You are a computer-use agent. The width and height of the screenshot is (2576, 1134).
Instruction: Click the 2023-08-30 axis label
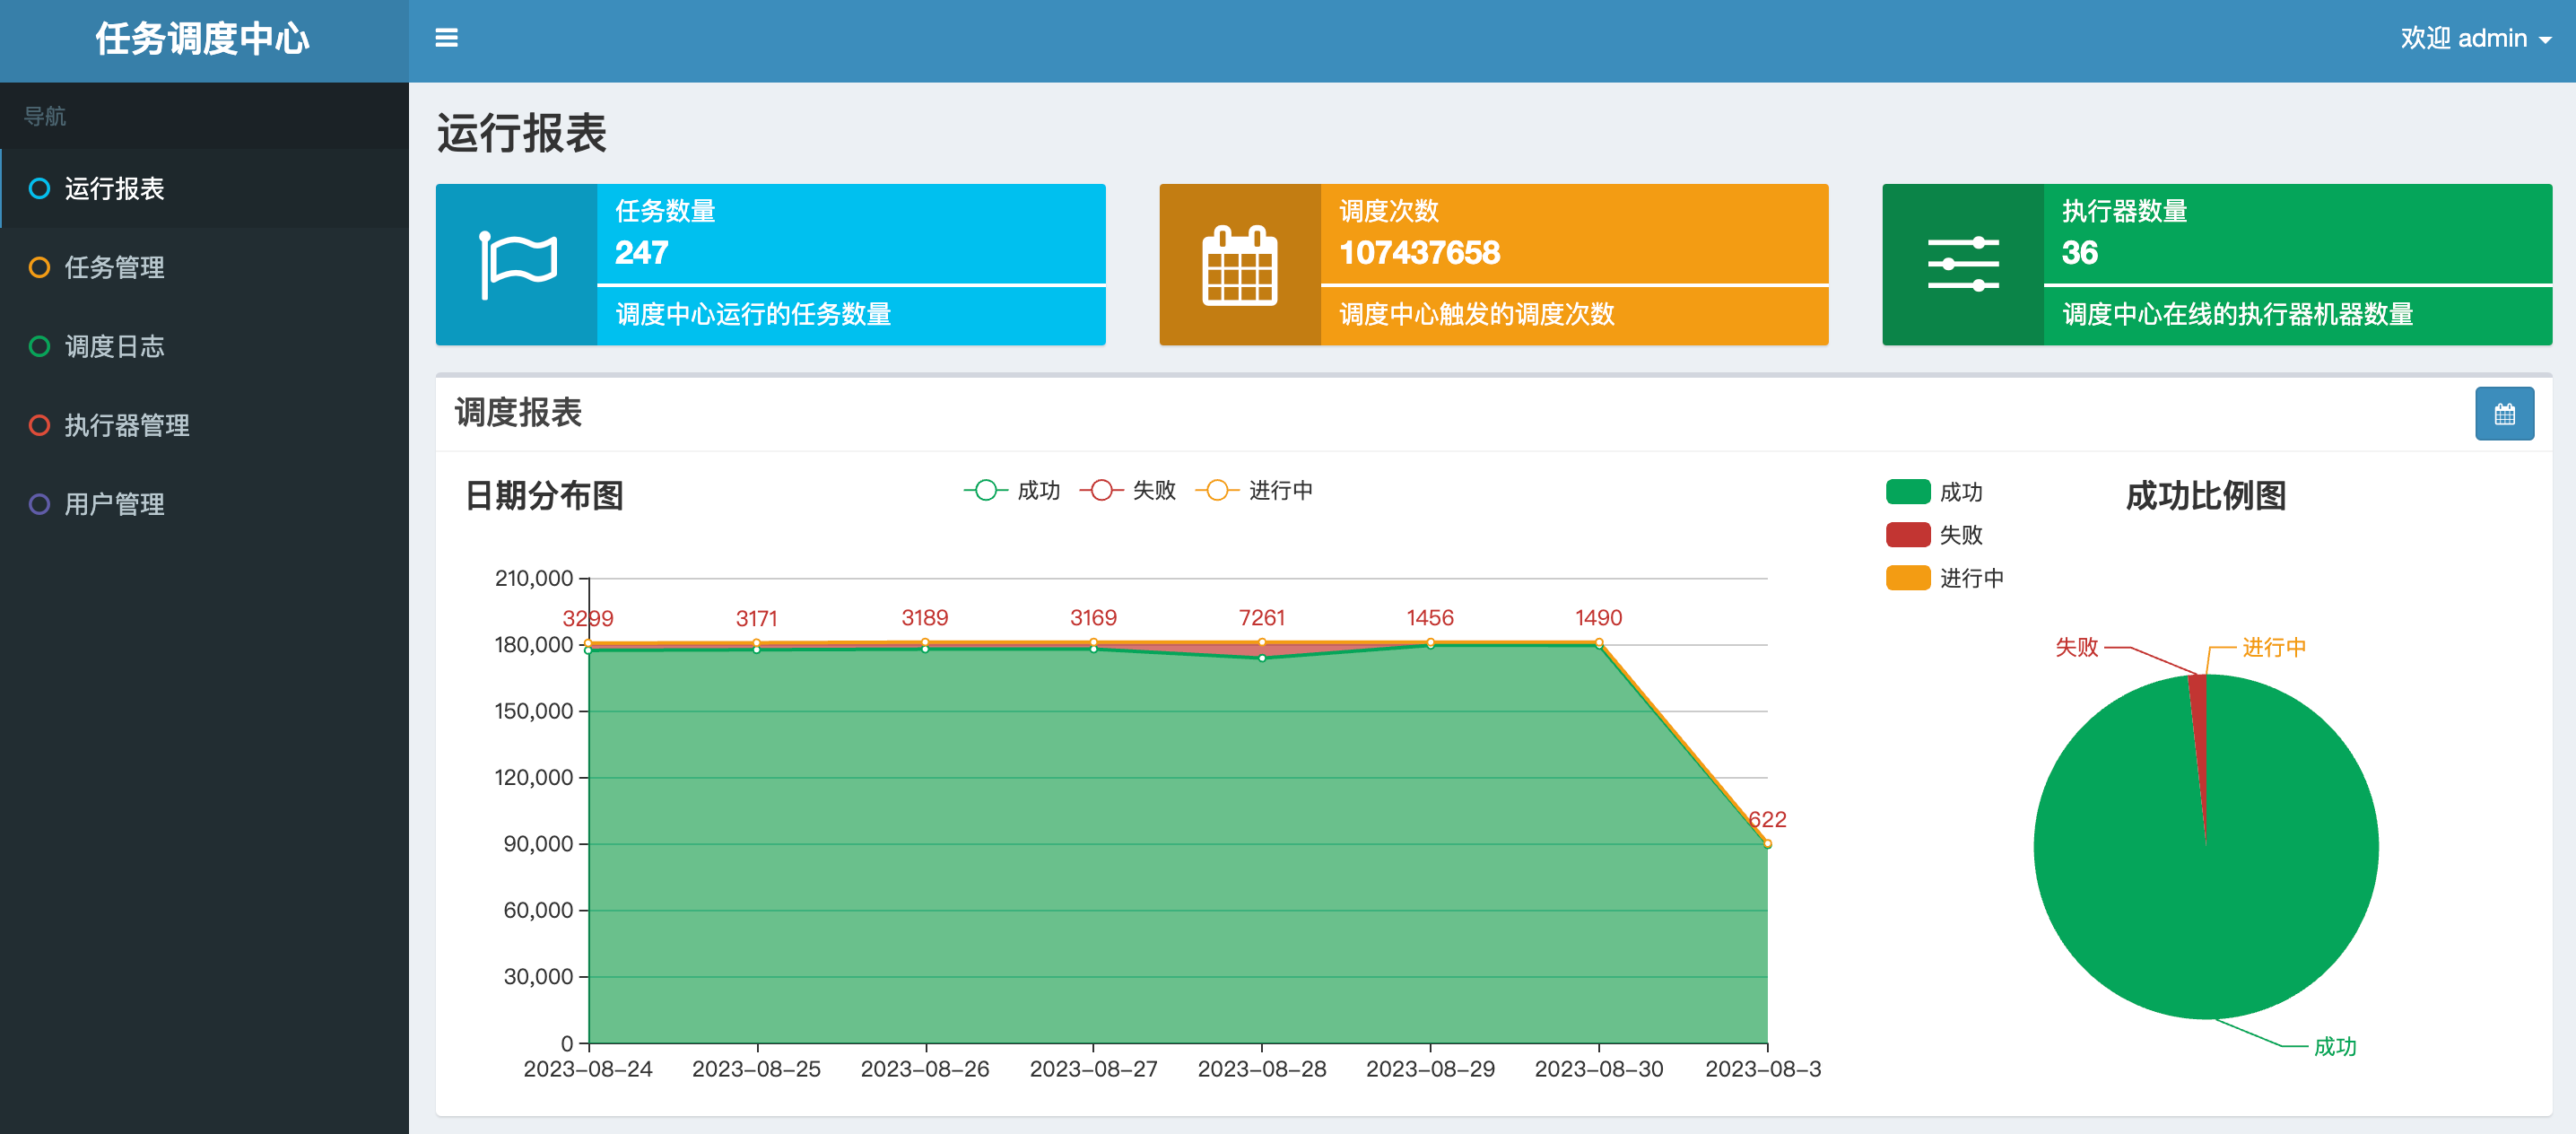tap(1598, 1069)
